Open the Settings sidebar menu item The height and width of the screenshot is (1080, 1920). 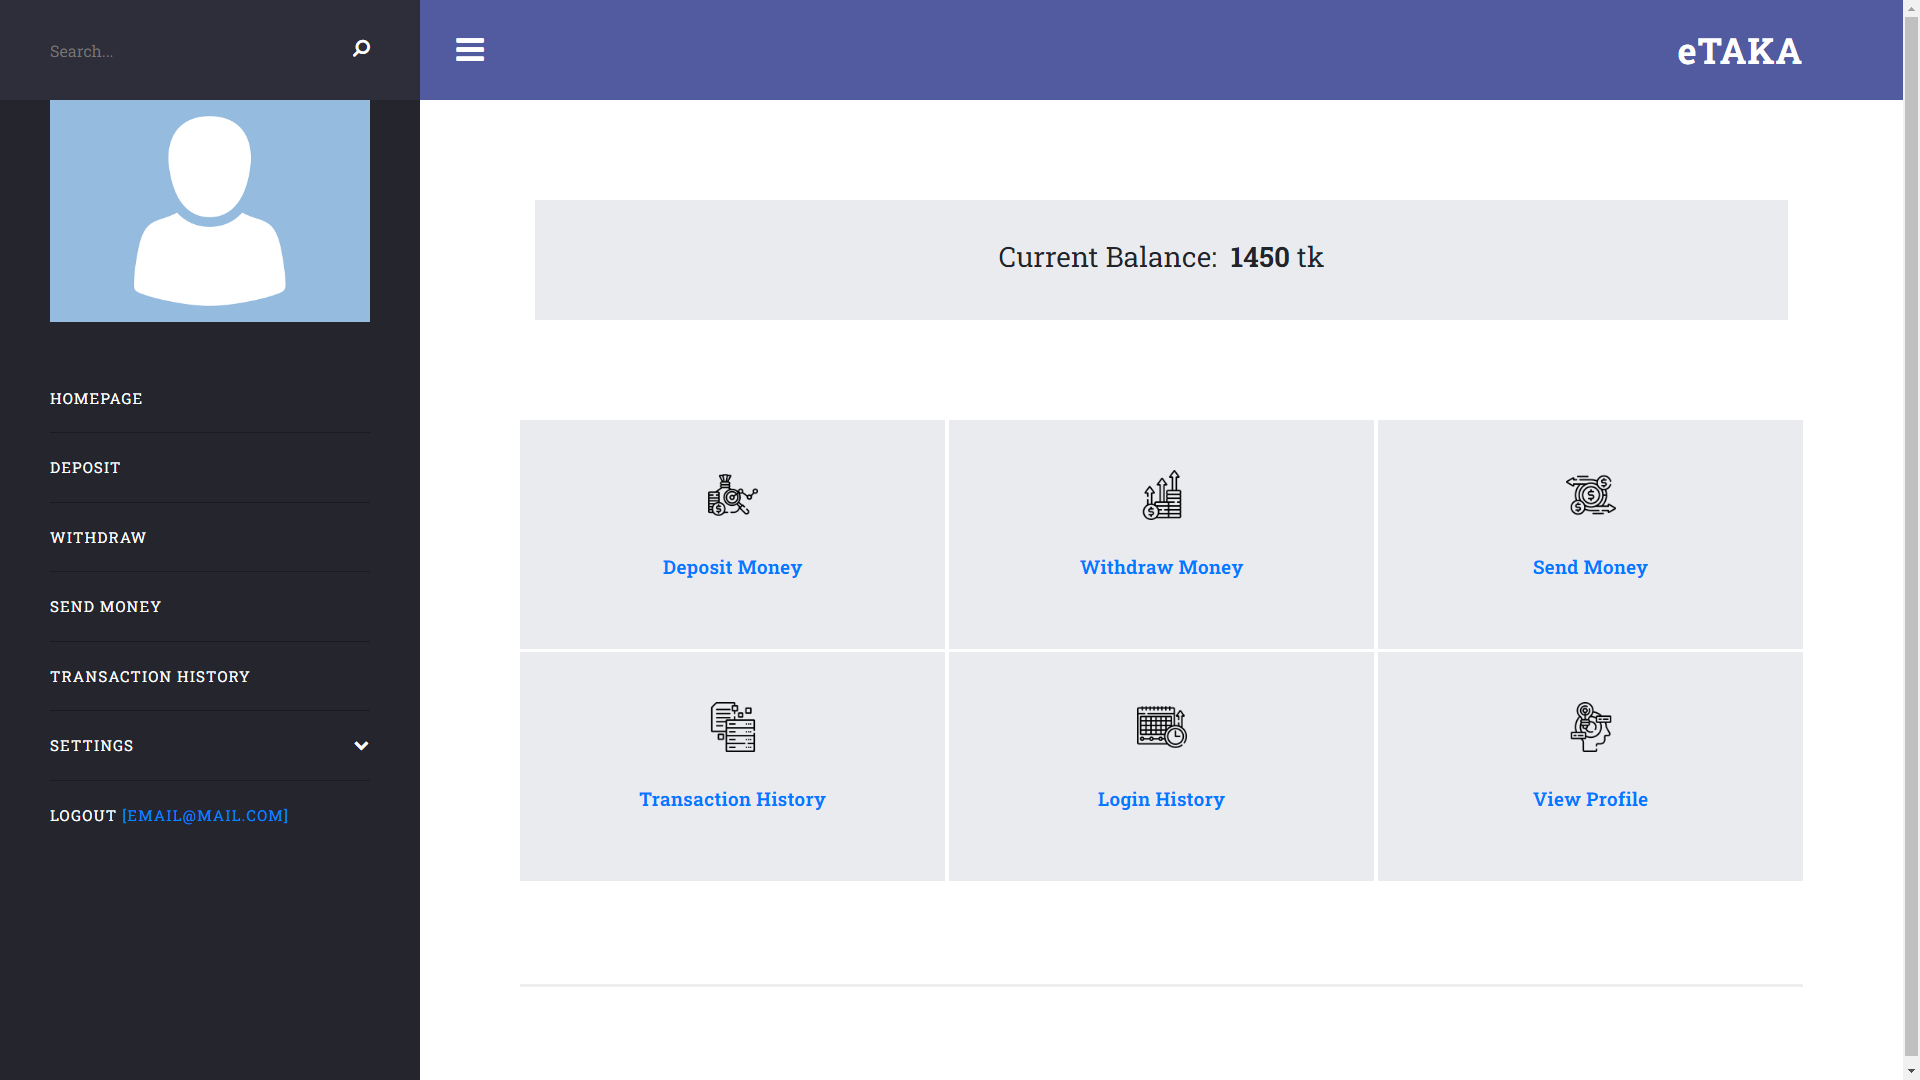(x=92, y=746)
